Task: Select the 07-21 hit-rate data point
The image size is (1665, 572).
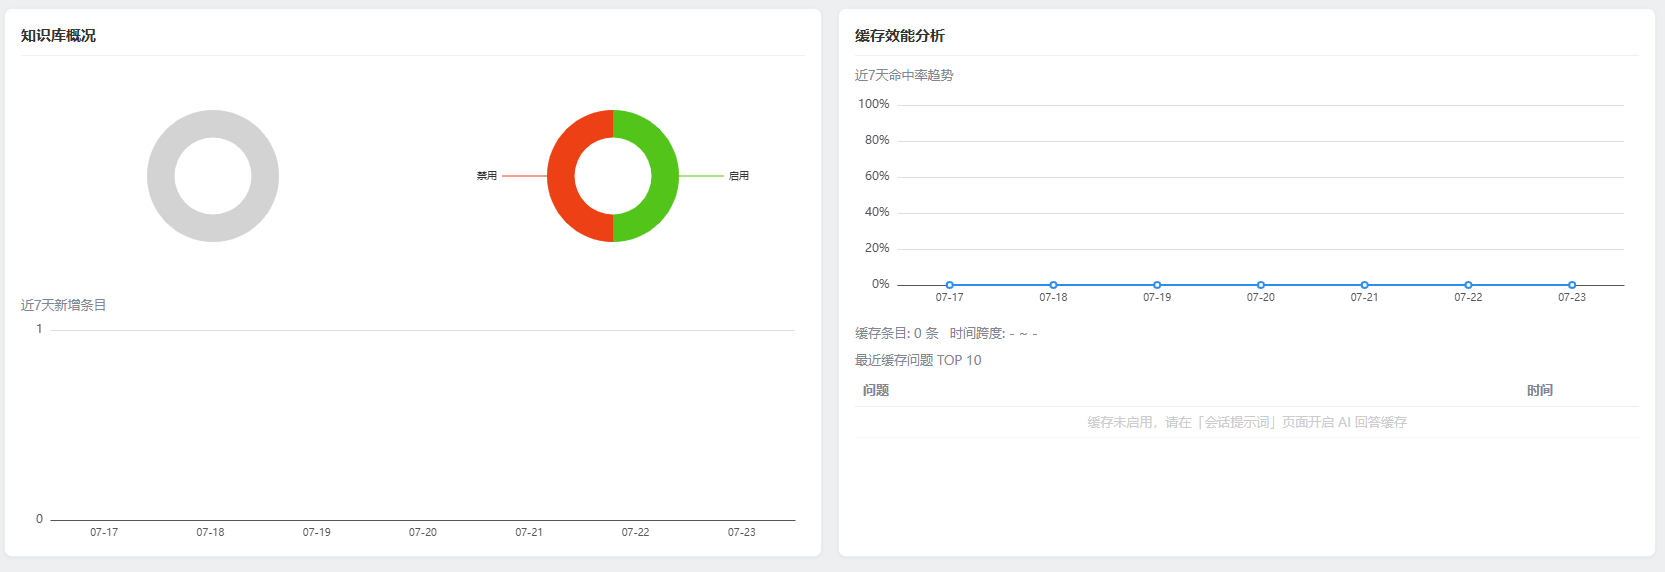Action: [1365, 285]
